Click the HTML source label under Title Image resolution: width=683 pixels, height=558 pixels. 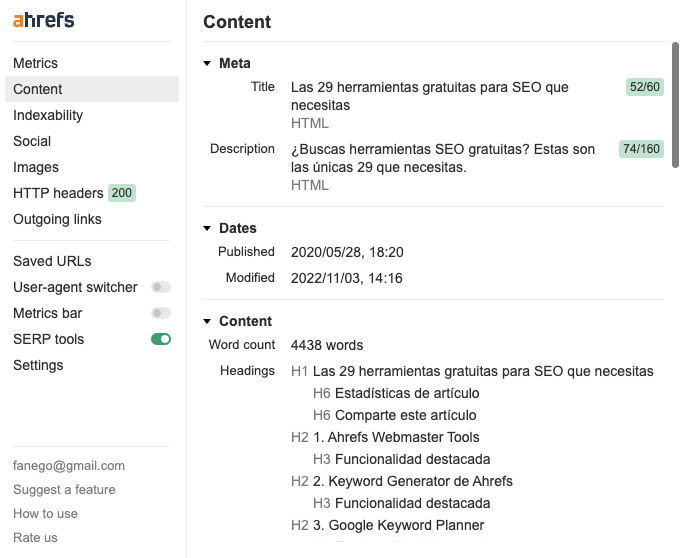point(310,123)
